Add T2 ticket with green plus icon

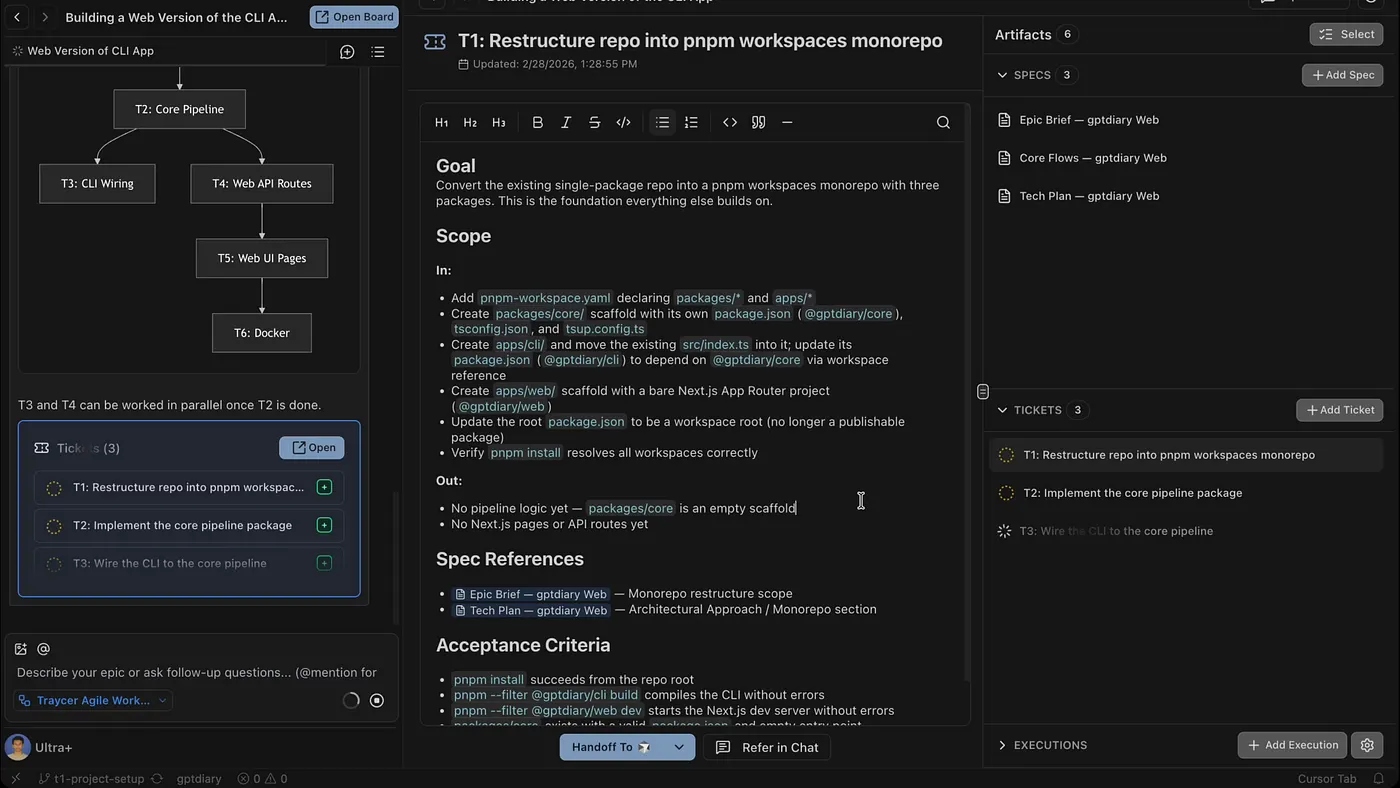(324, 525)
